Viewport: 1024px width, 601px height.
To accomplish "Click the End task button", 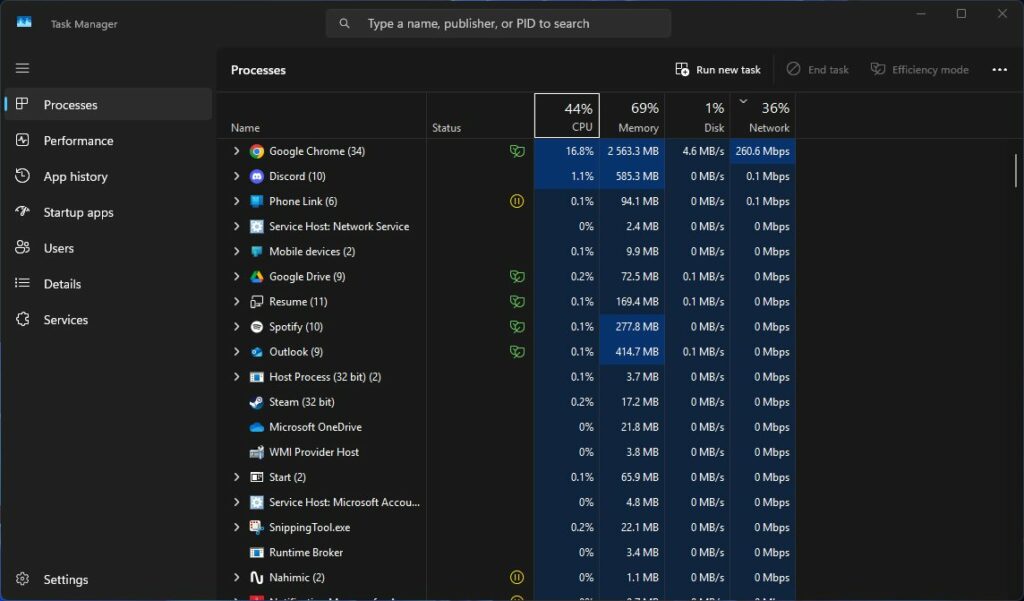I will click(818, 70).
